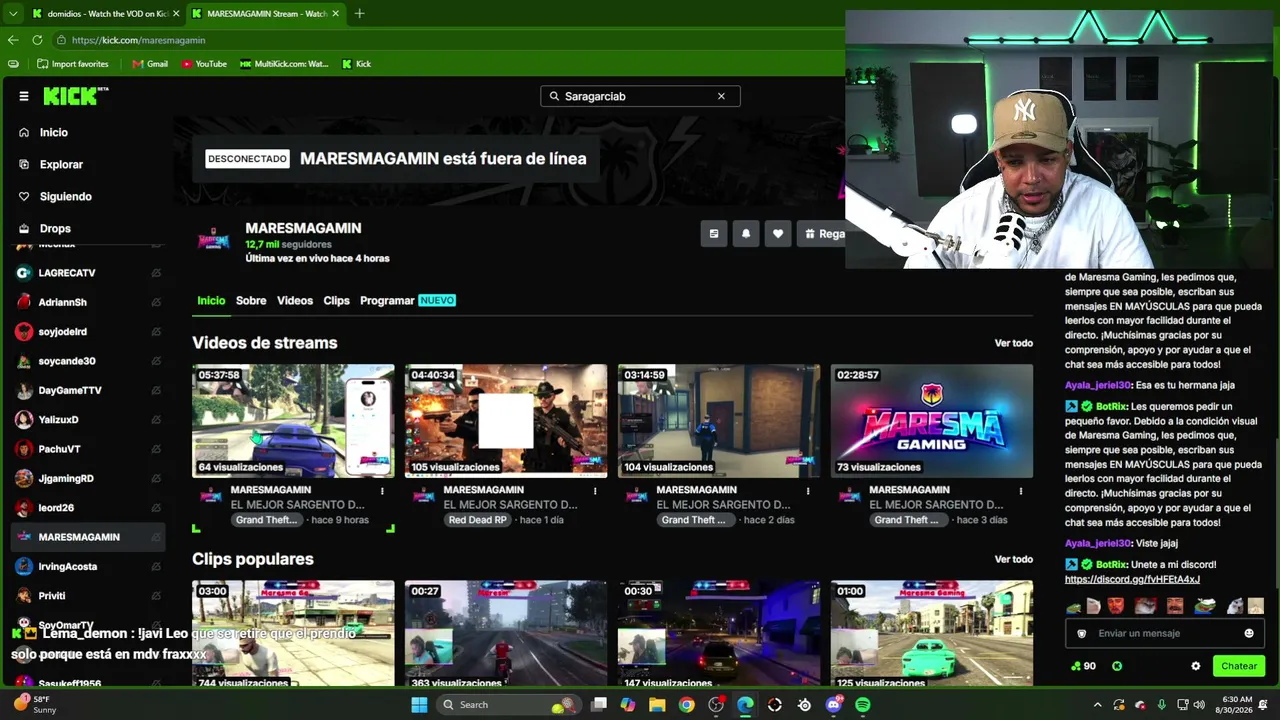Go back with the browser back arrow
This screenshot has height=720, width=1280.
click(x=13, y=40)
